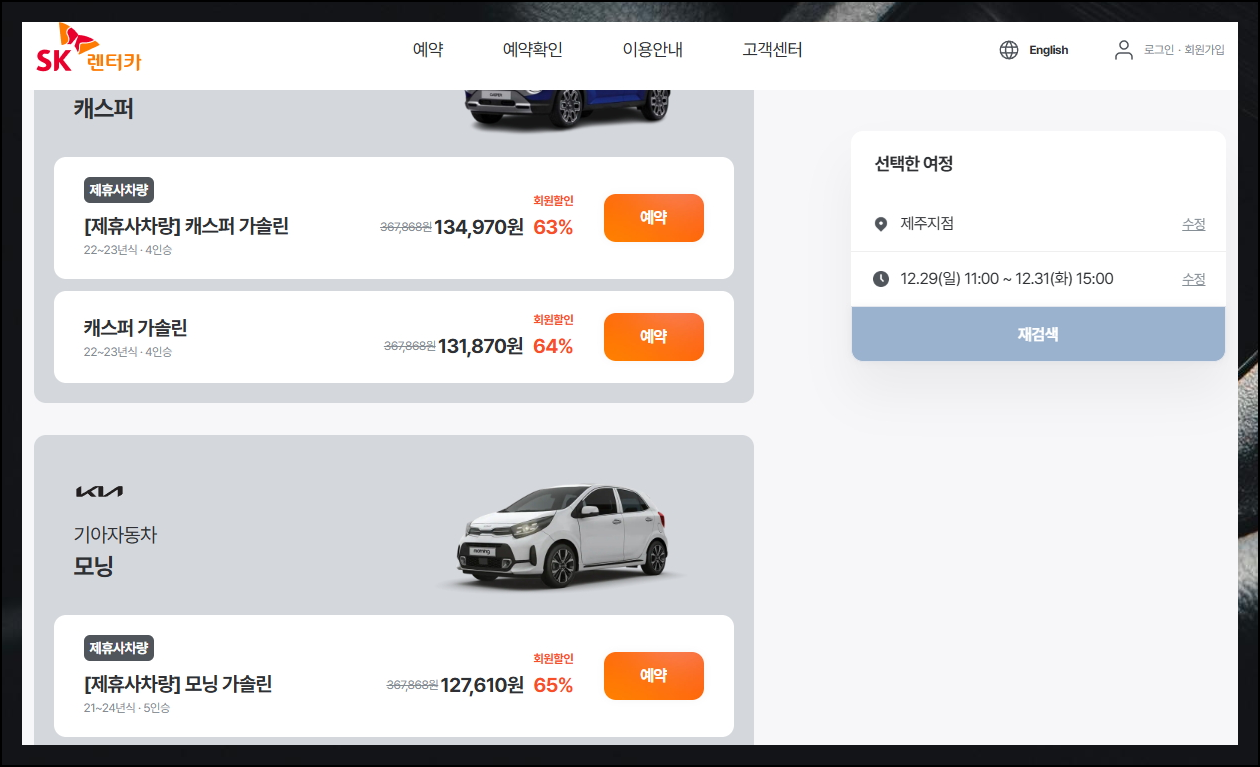Viewport: 1260px width, 767px height.
Task: Click the price 134,970원
Action: point(479,227)
